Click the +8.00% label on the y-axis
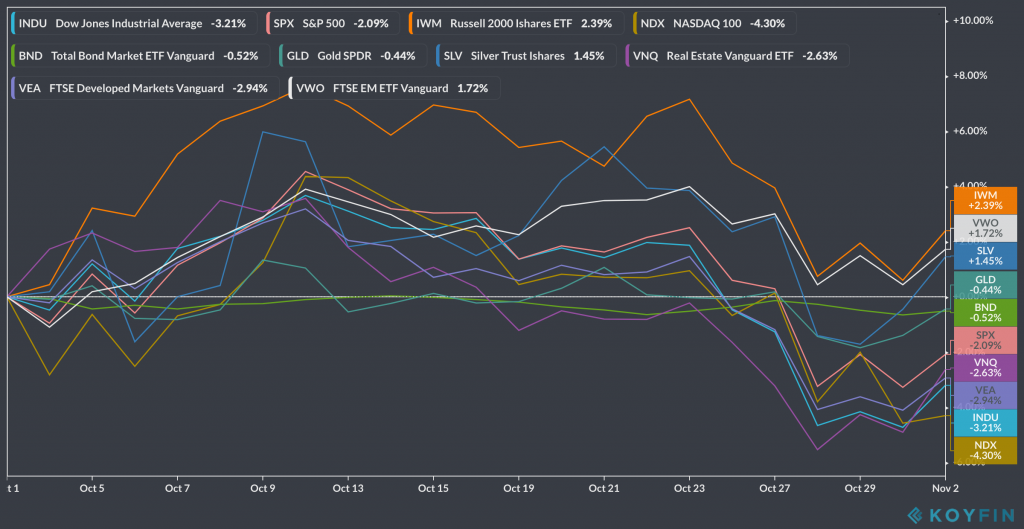Viewport: 1024px width, 529px height. (970, 75)
